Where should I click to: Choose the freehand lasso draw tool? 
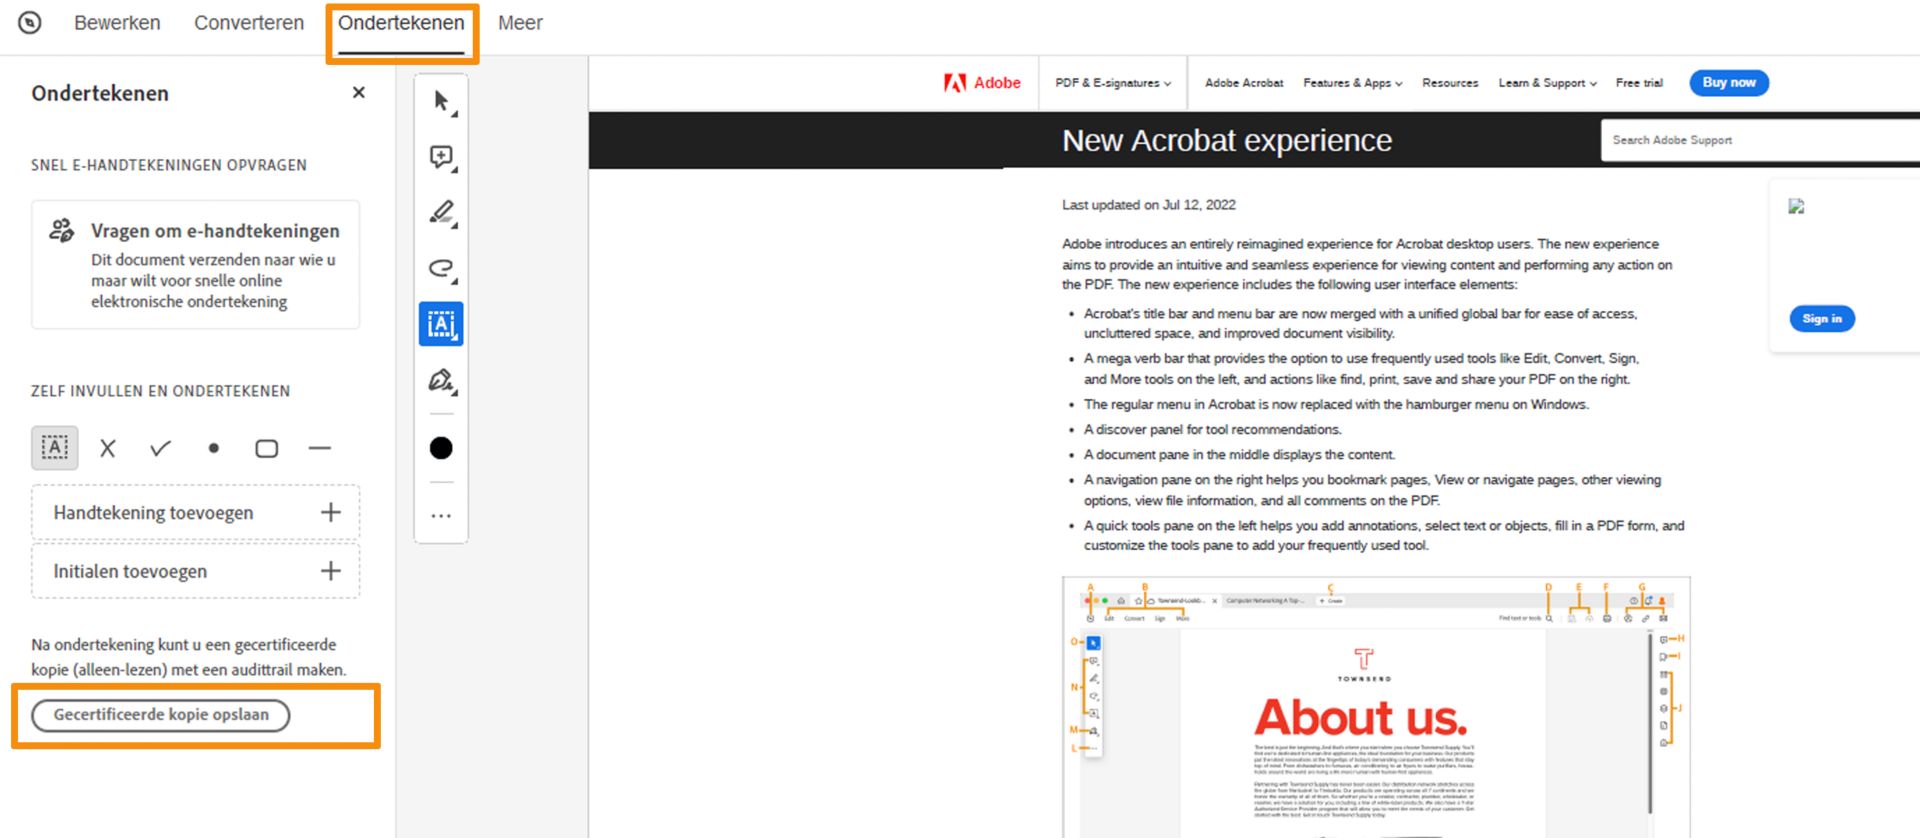[x=441, y=268]
